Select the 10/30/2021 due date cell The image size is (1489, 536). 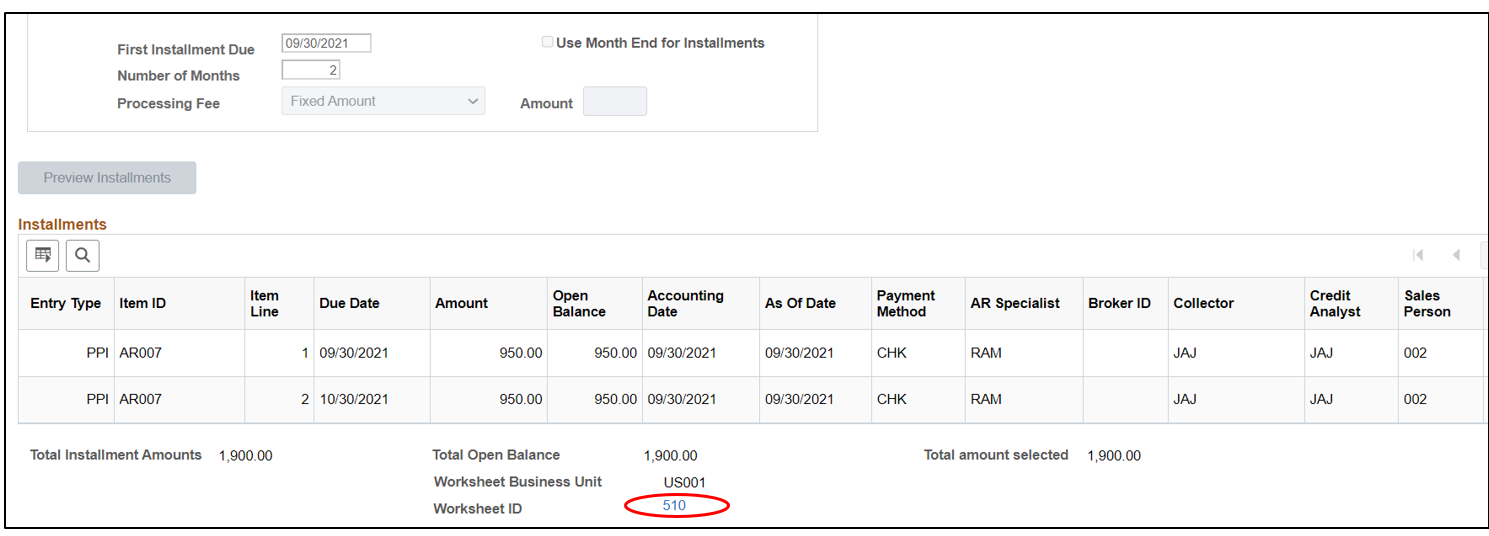(353, 399)
